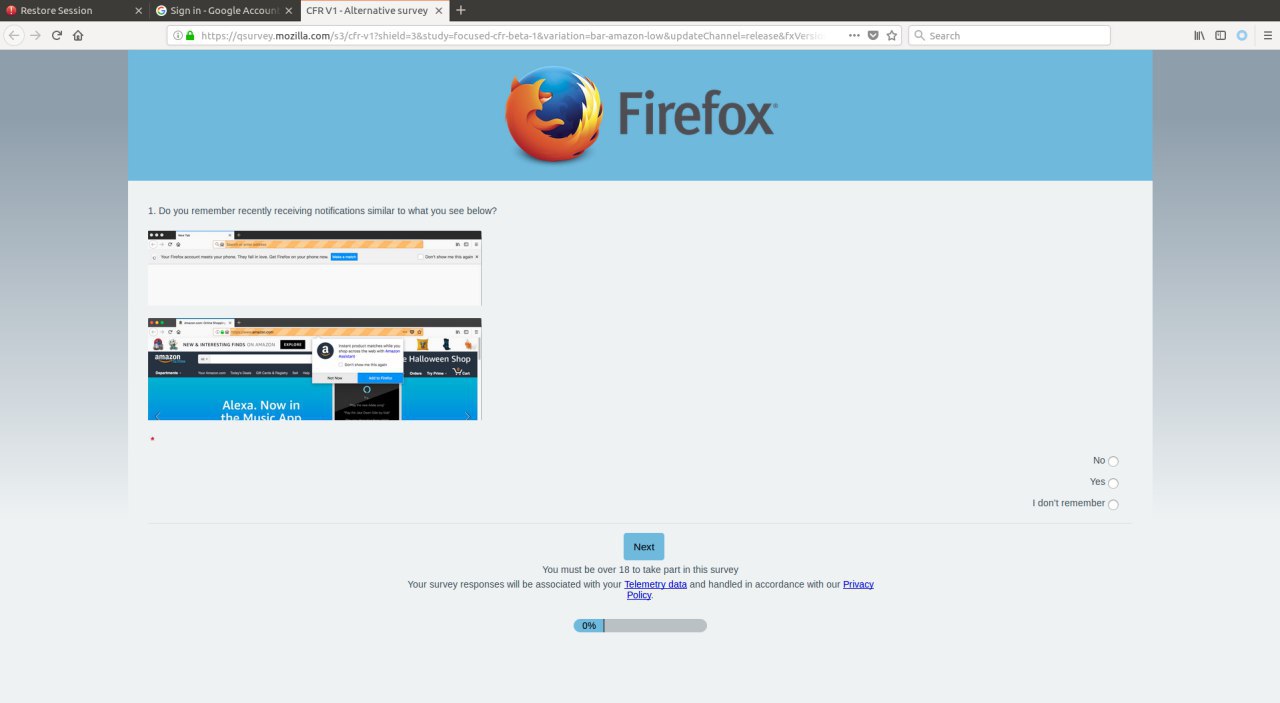Screen dimensions: 1280x703
Task: Open the Telemetry data link
Action: coord(655,584)
